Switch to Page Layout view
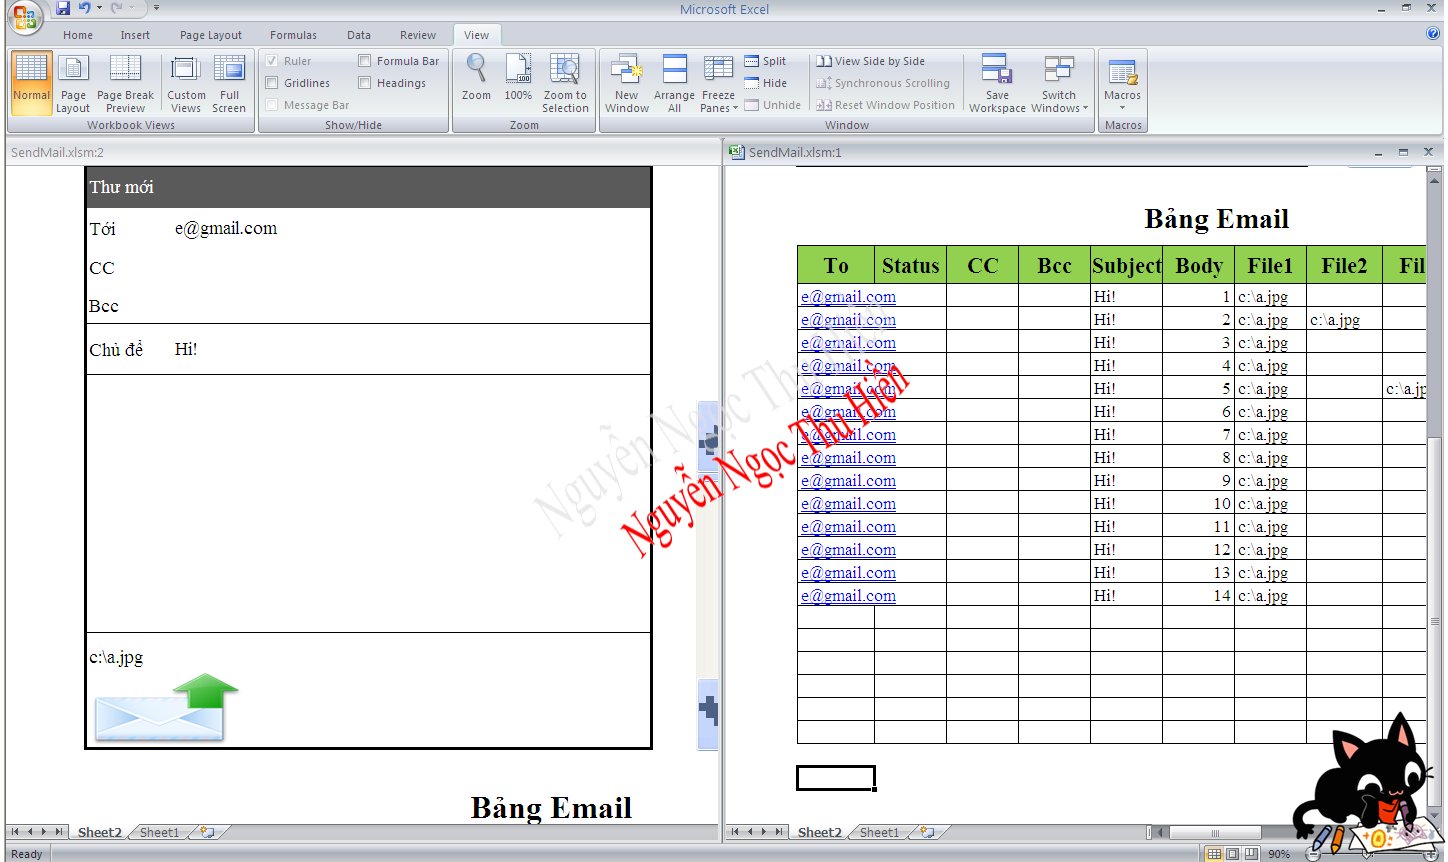1448x862 pixels. [x=73, y=83]
